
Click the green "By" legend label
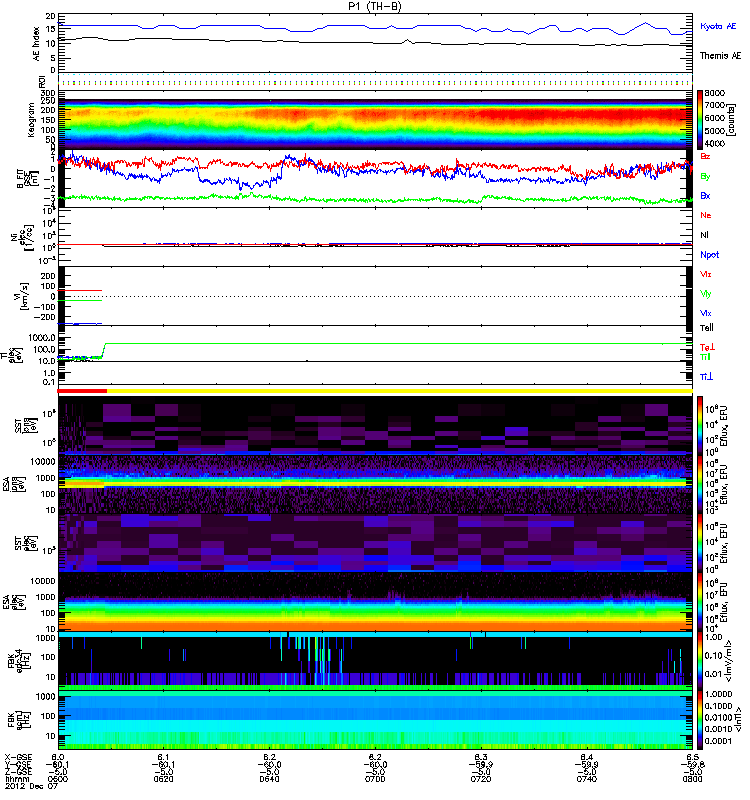pyautogui.click(x=705, y=177)
